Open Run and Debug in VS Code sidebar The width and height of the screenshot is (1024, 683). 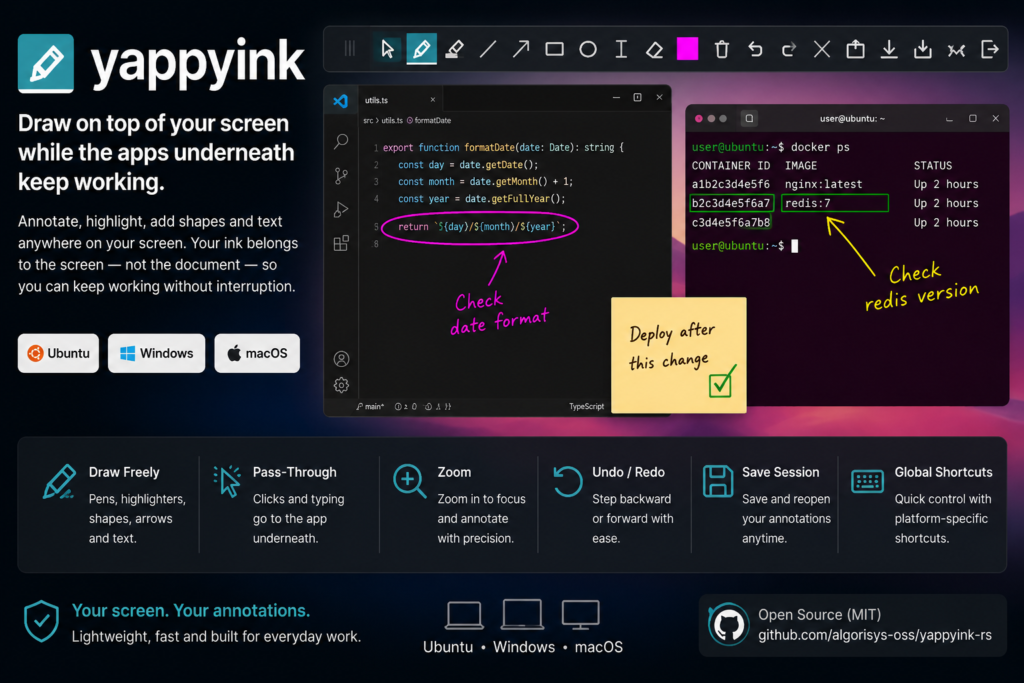point(341,209)
